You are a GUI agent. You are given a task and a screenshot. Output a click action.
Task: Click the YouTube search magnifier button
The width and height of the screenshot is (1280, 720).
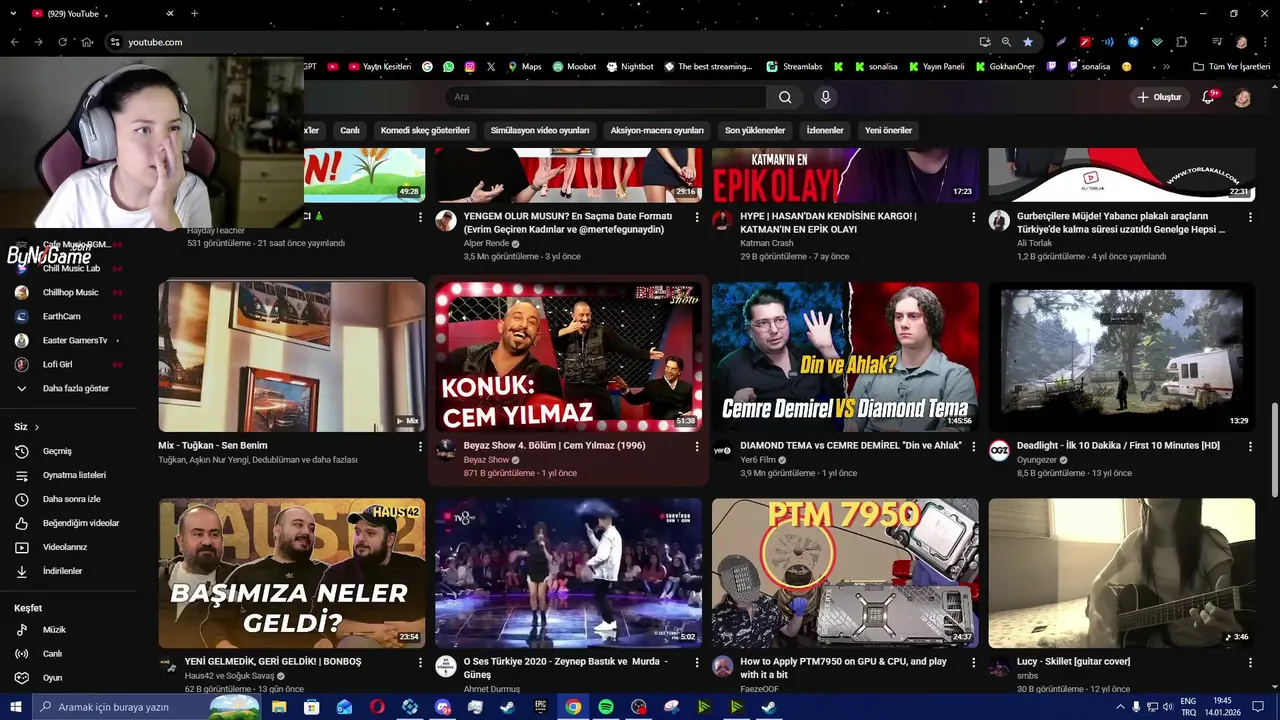[785, 97]
